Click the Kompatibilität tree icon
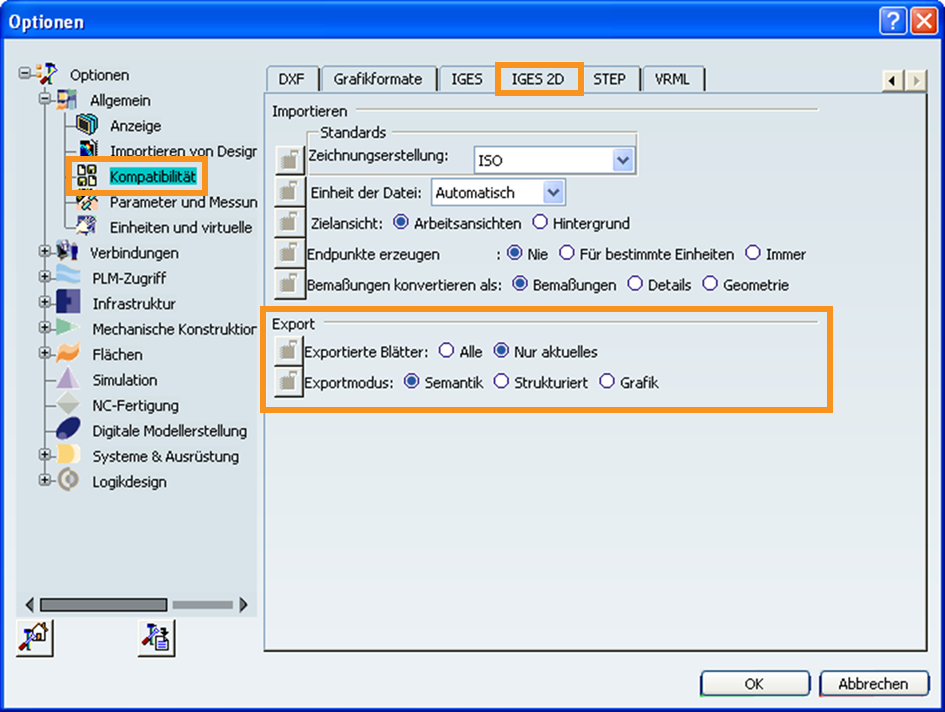 pyautogui.click(x=87, y=177)
